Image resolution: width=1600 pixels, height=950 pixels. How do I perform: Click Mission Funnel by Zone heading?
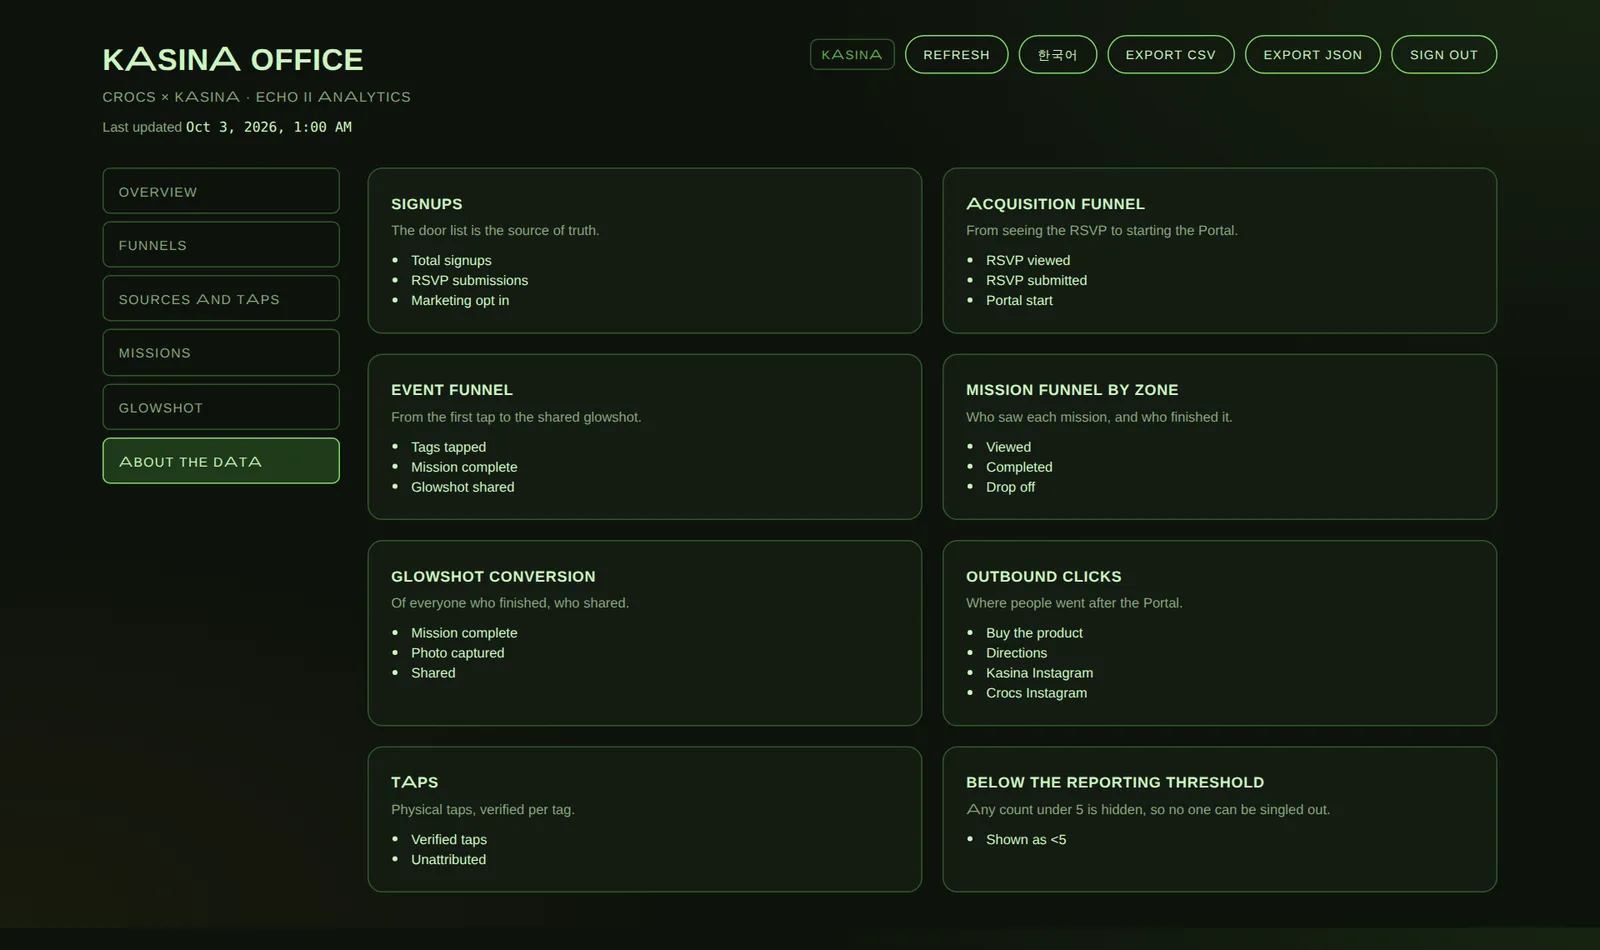[x=1072, y=390]
